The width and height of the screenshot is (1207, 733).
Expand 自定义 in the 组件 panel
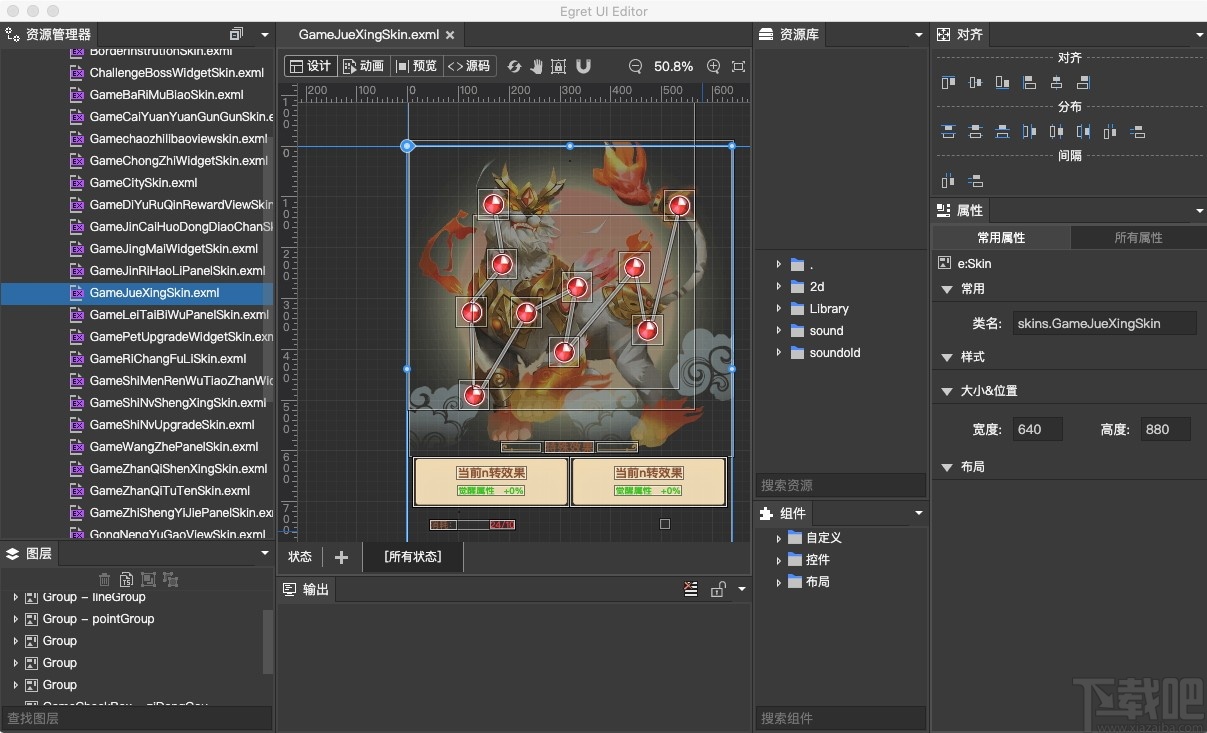click(780, 537)
